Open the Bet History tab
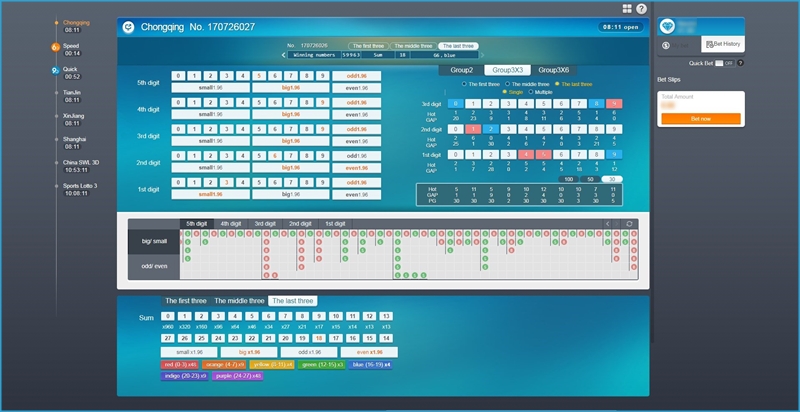 pyautogui.click(x=720, y=44)
